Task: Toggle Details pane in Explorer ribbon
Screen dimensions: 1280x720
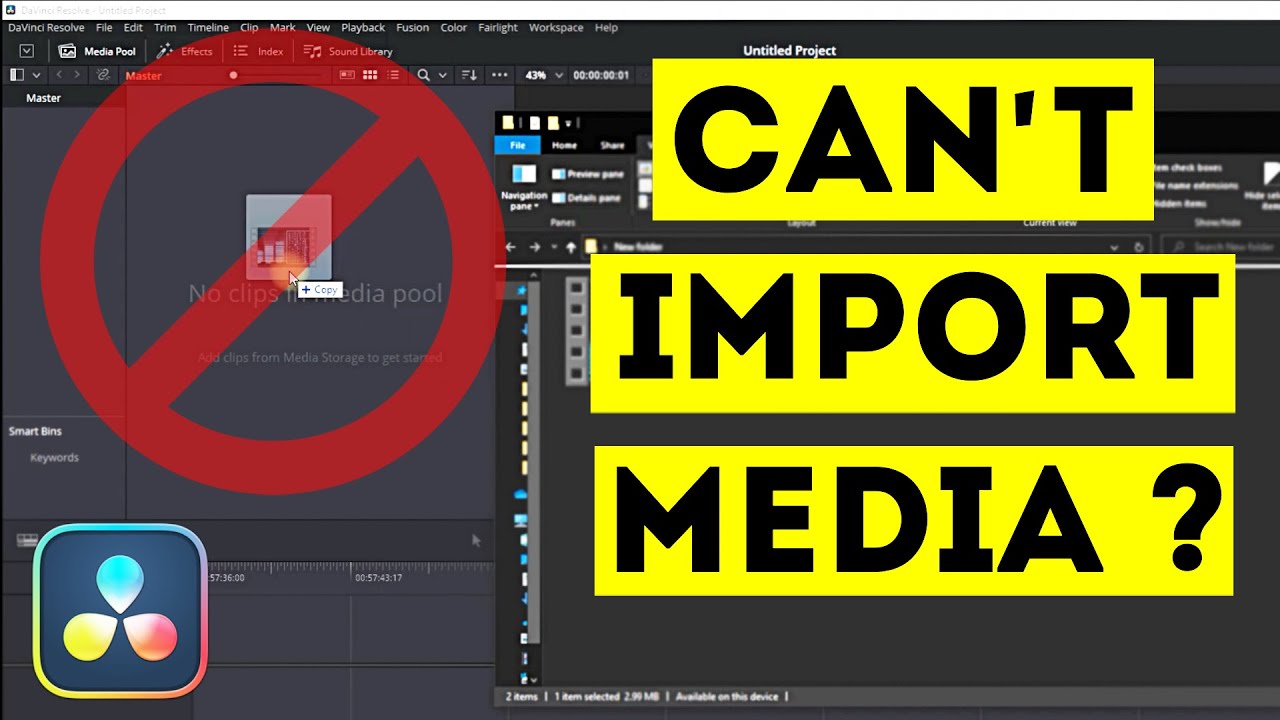Action: pyautogui.click(x=587, y=198)
